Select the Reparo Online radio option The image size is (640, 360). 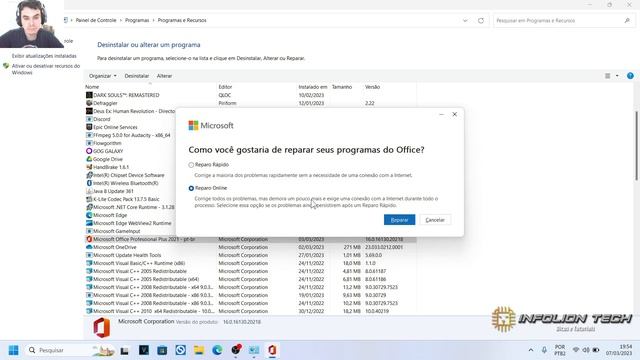coord(191,188)
